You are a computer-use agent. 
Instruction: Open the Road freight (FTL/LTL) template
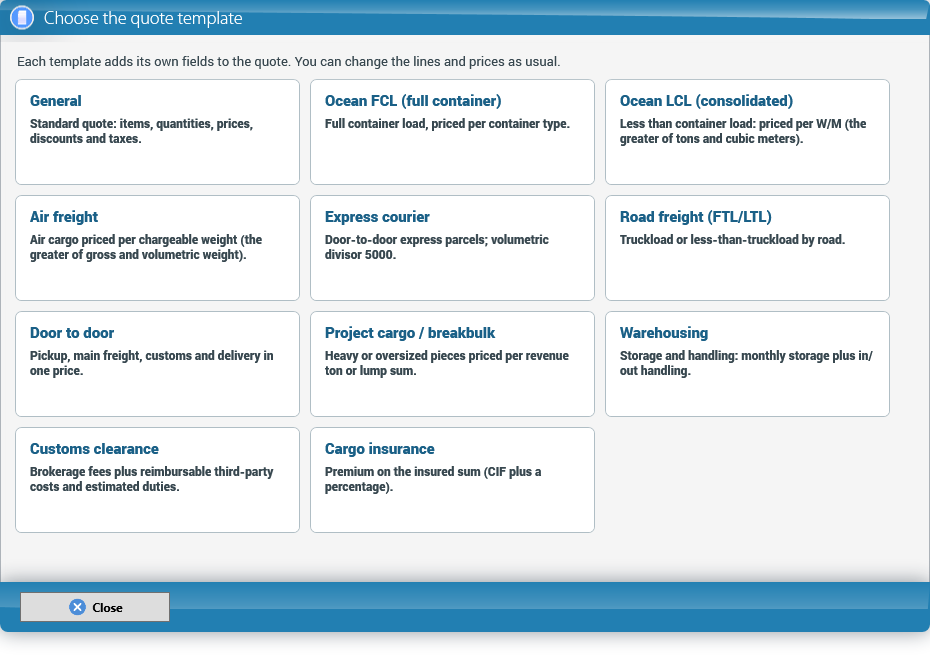coord(747,248)
